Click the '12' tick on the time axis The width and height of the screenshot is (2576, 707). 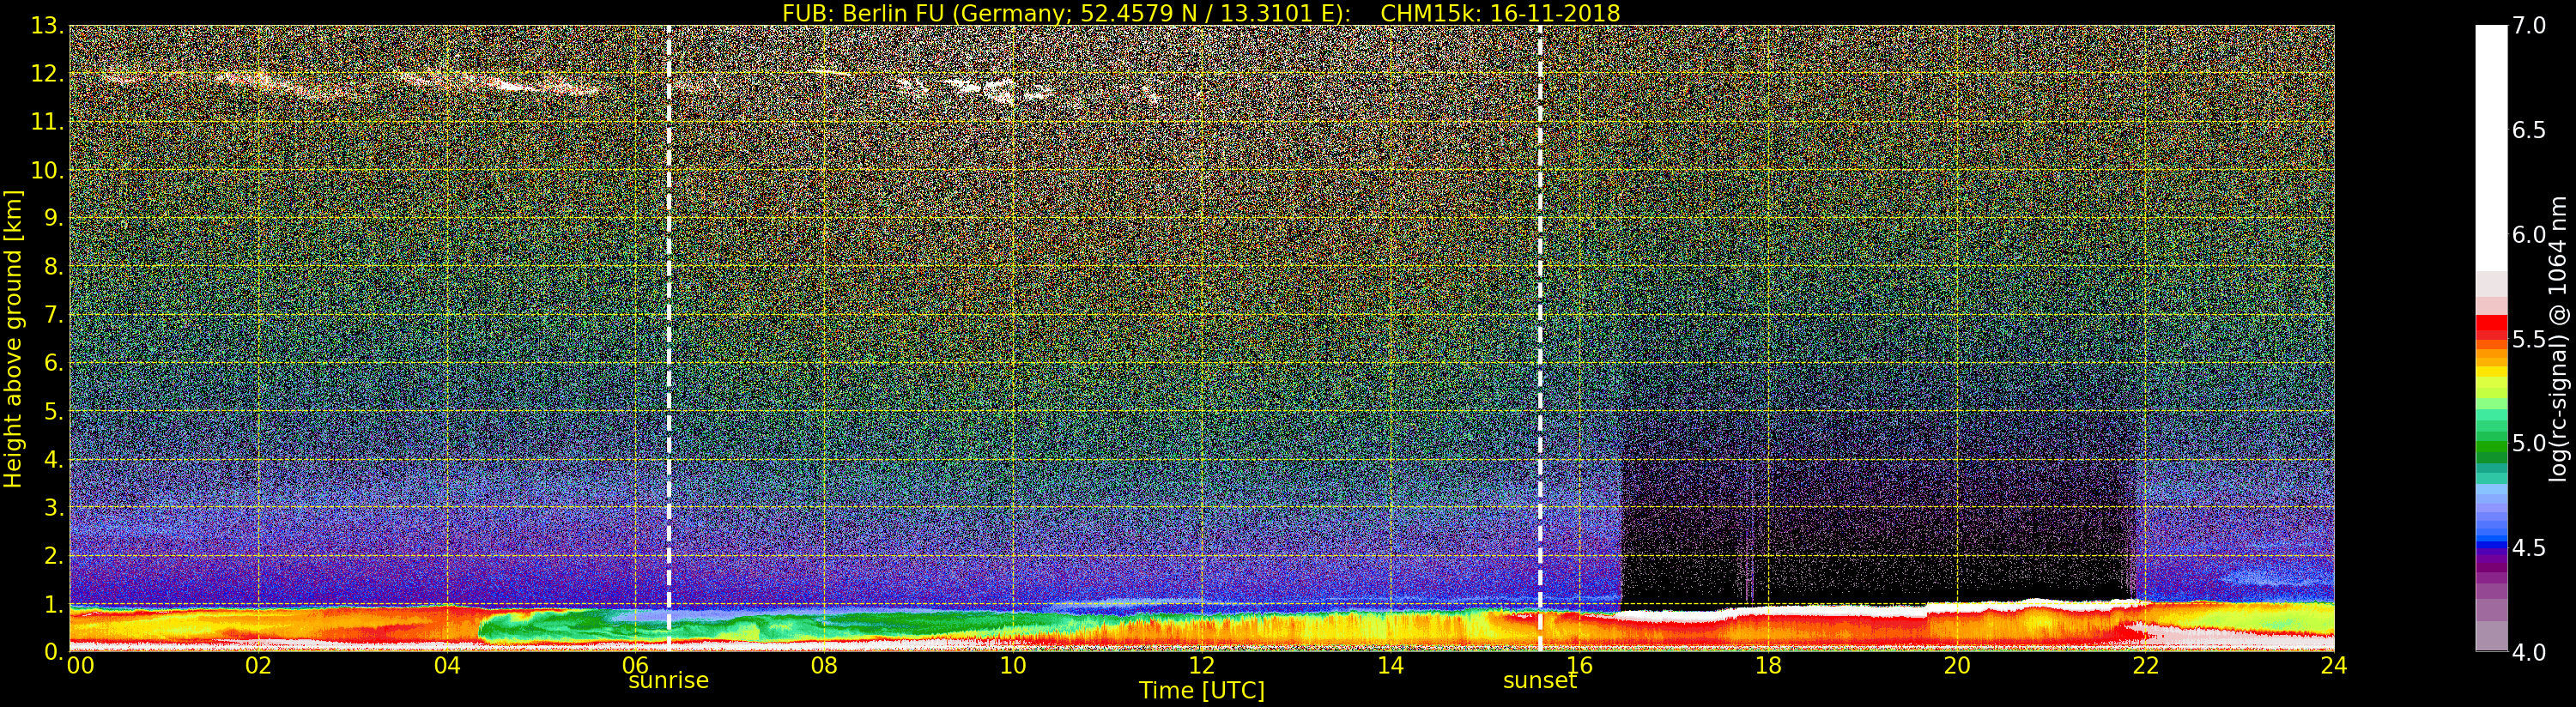(x=1201, y=666)
